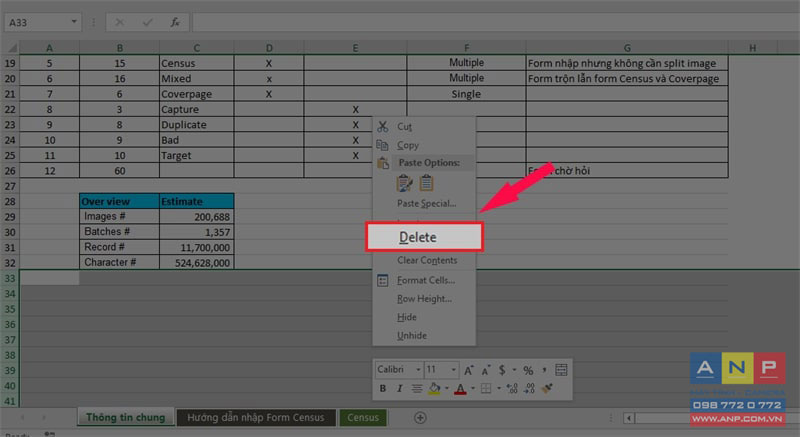Image resolution: width=800 pixels, height=437 pixels.
Task: Open the borders dropdown arrow
Action: pos(498,389)
